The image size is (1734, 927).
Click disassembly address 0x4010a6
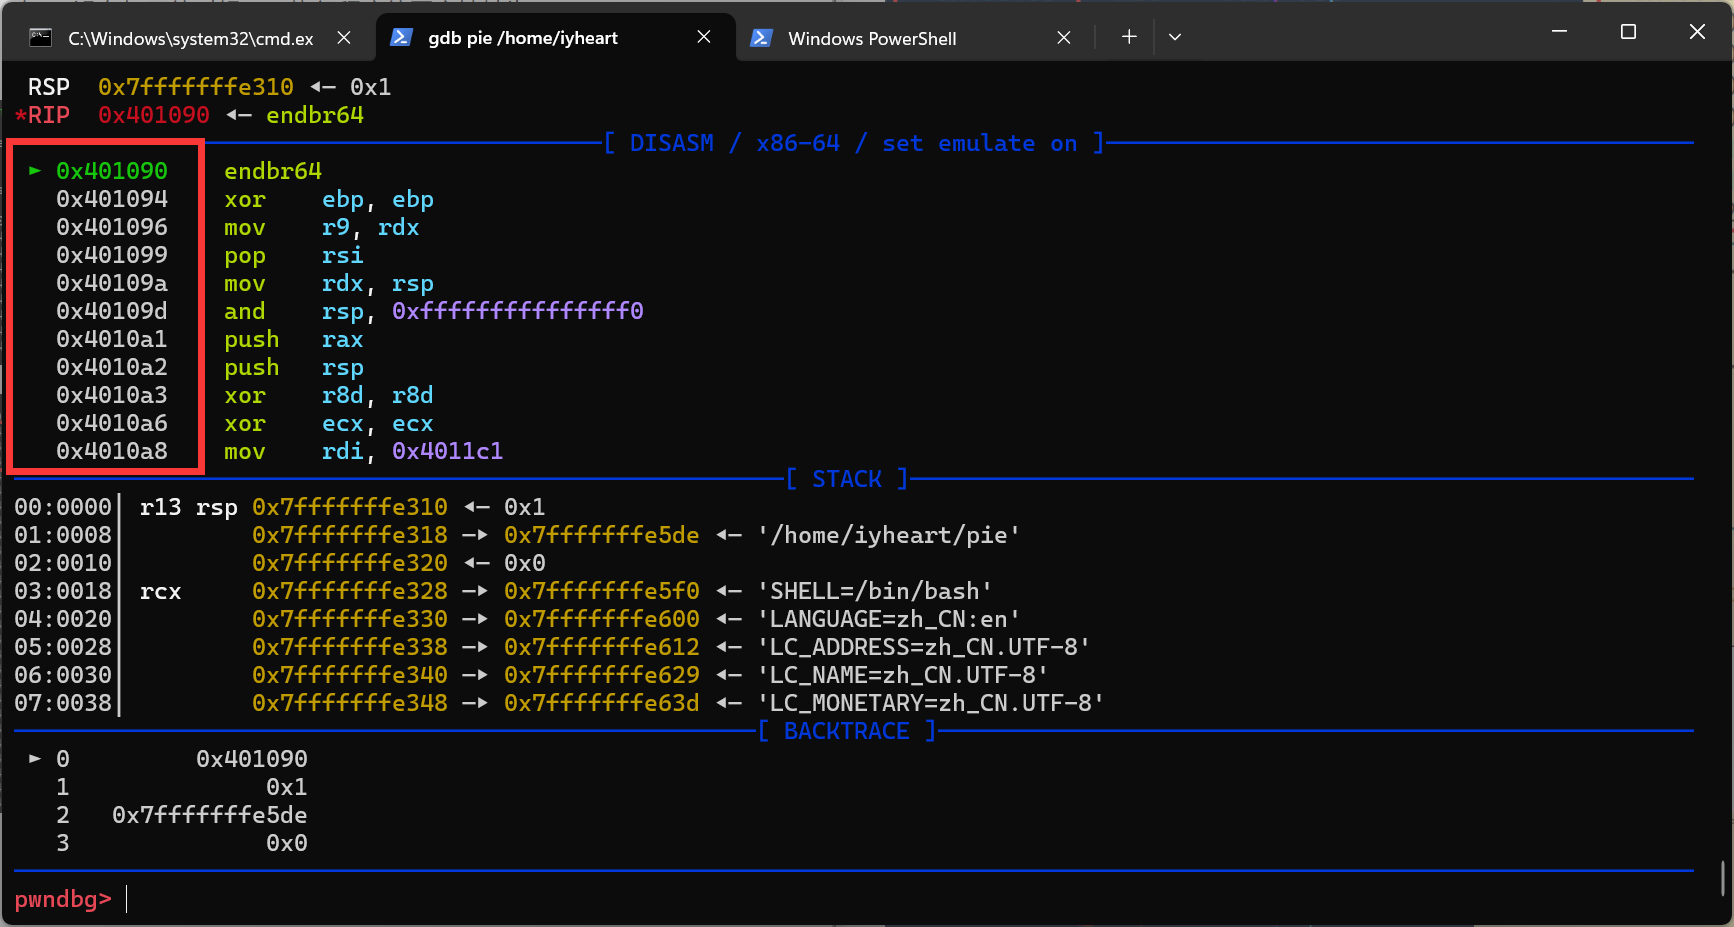112,423
